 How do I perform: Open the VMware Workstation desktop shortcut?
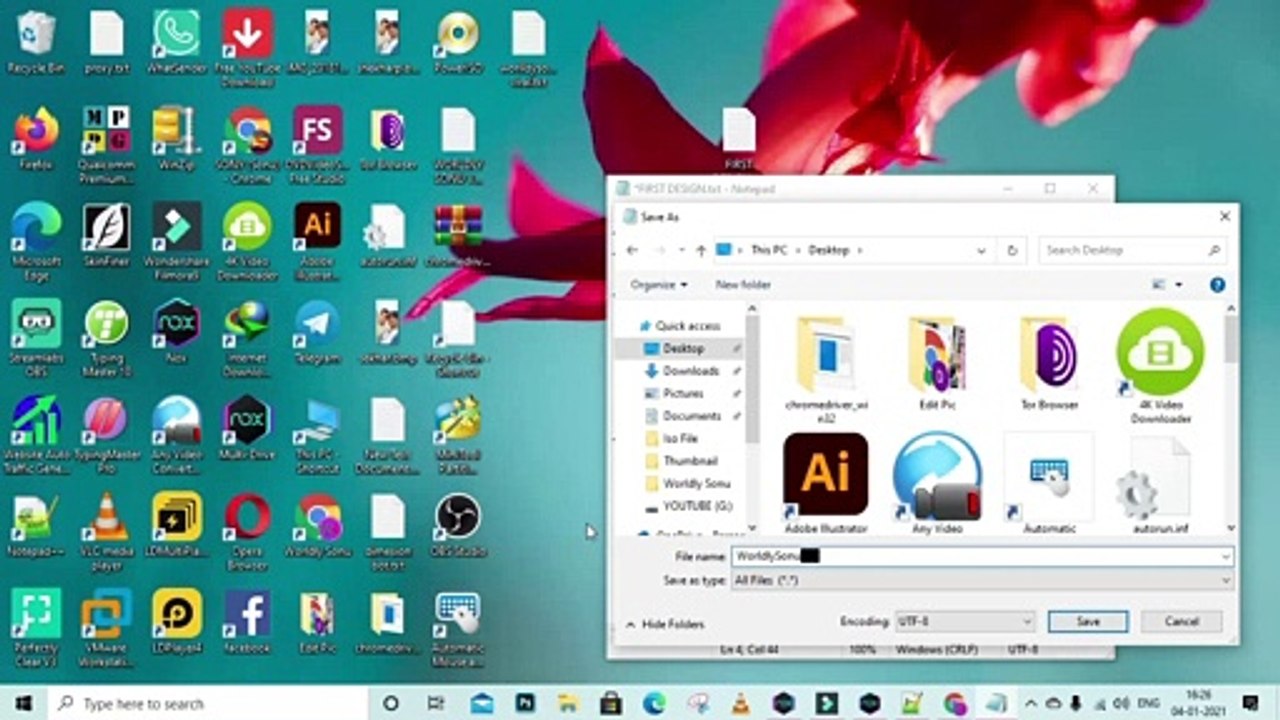point(106,627)
